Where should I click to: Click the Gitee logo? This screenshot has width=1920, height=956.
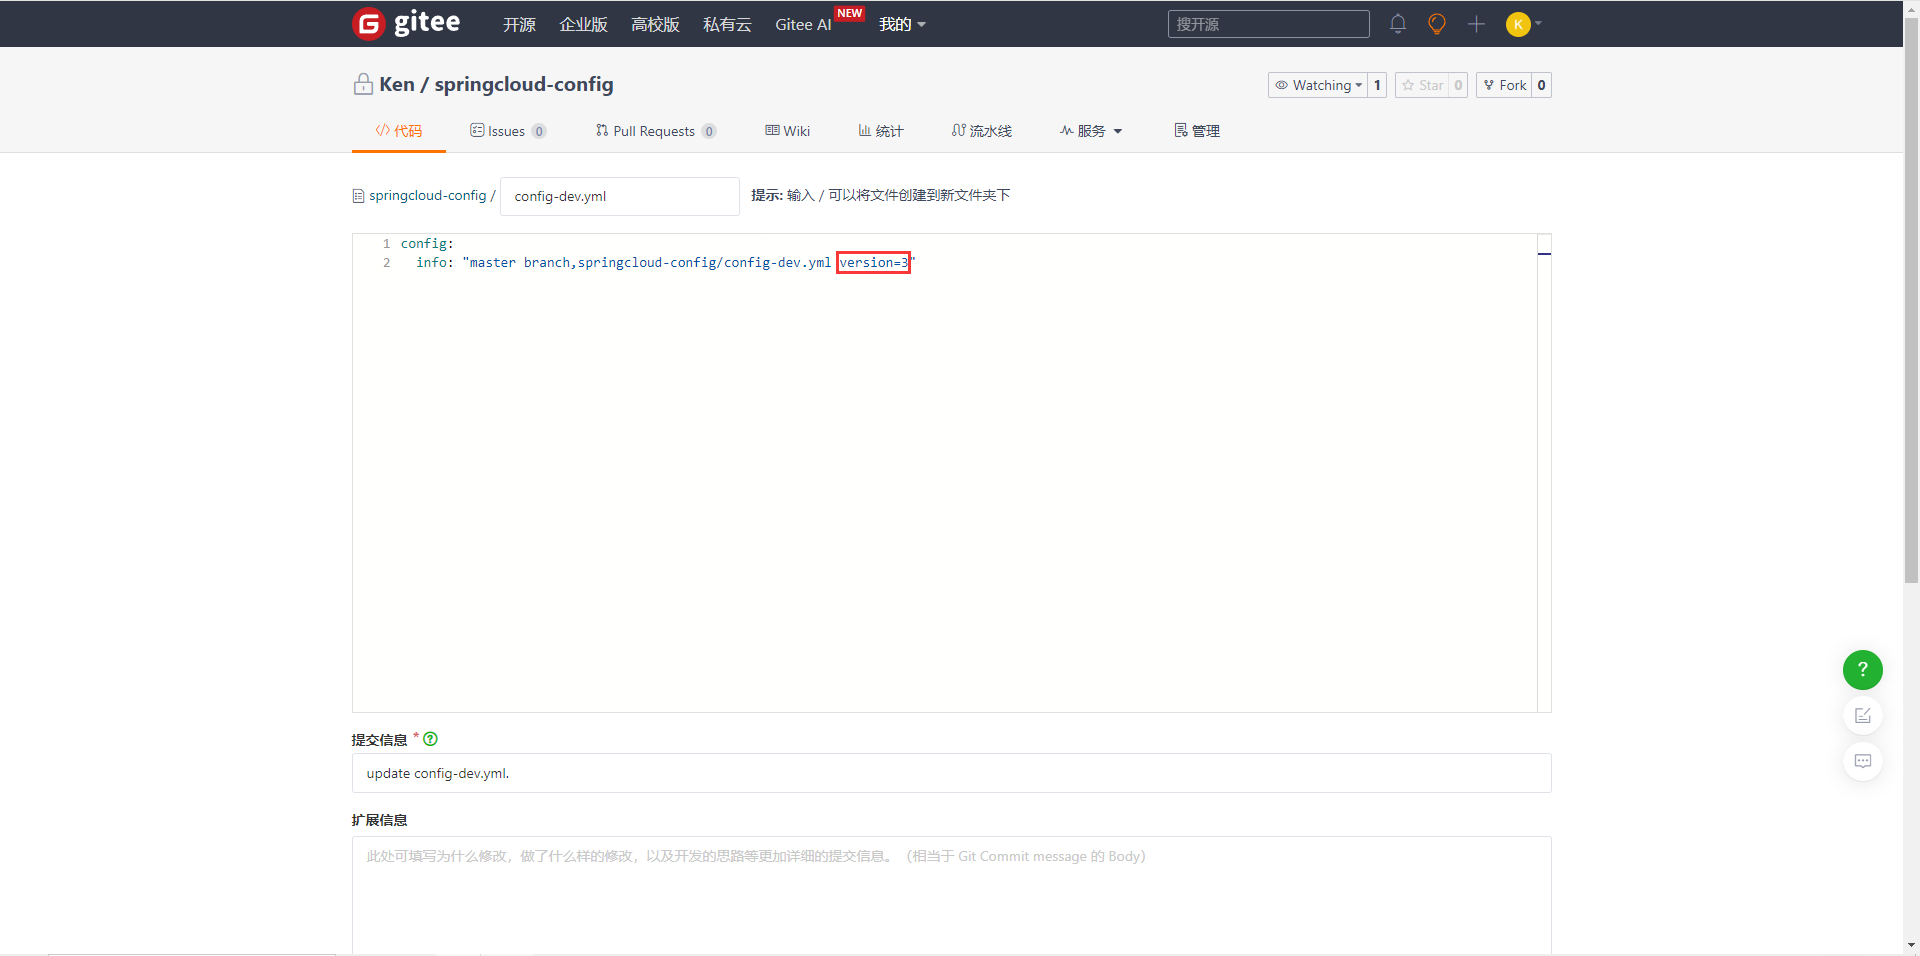[x=405, y=23]
